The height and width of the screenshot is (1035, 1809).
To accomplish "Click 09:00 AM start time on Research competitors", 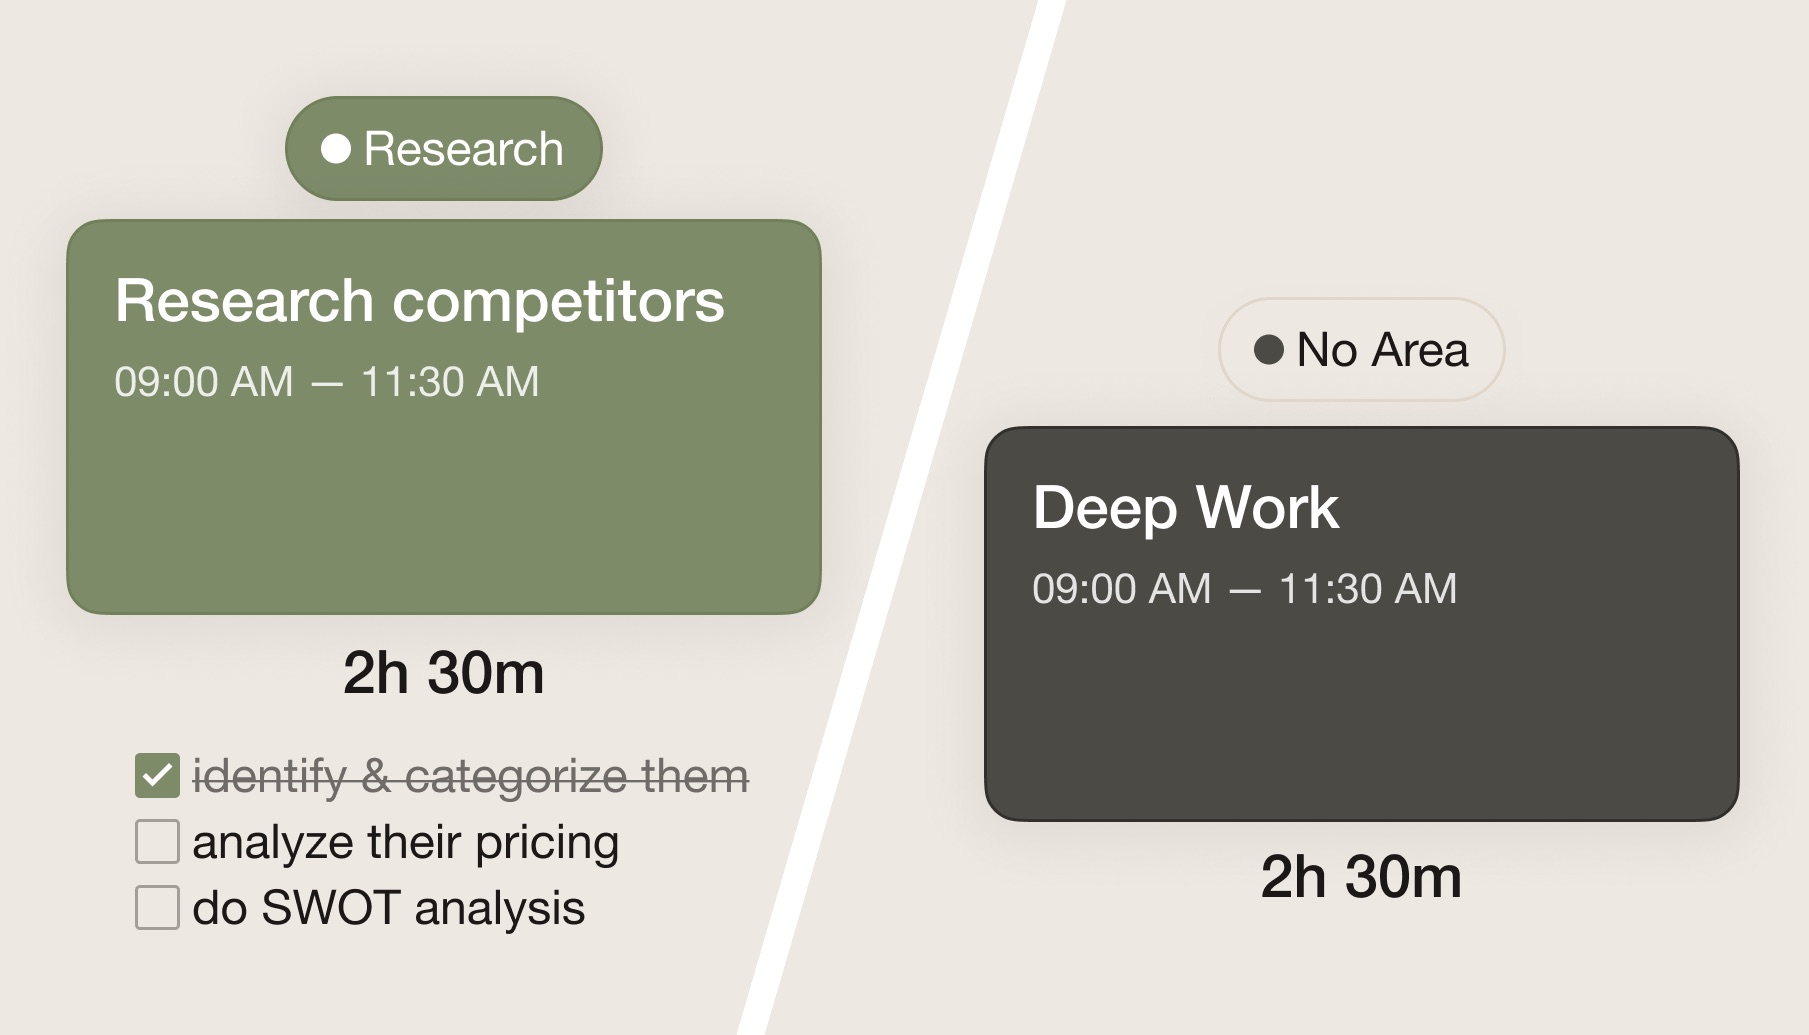I will click(204, 382).
